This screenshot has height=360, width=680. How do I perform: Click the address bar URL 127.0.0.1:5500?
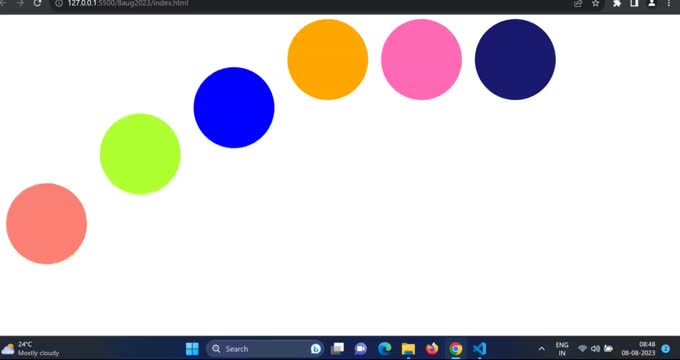pyautogui.click(x=128, y=3)
